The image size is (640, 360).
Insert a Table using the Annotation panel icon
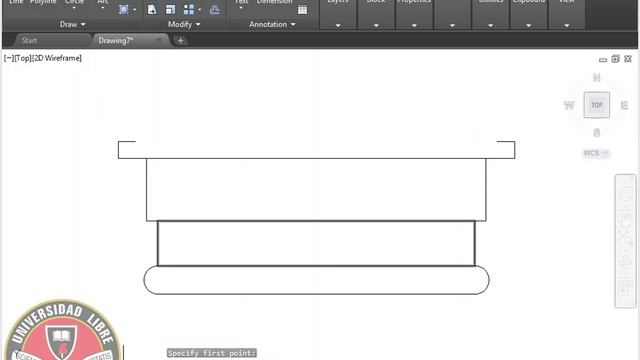pos(302,10)
